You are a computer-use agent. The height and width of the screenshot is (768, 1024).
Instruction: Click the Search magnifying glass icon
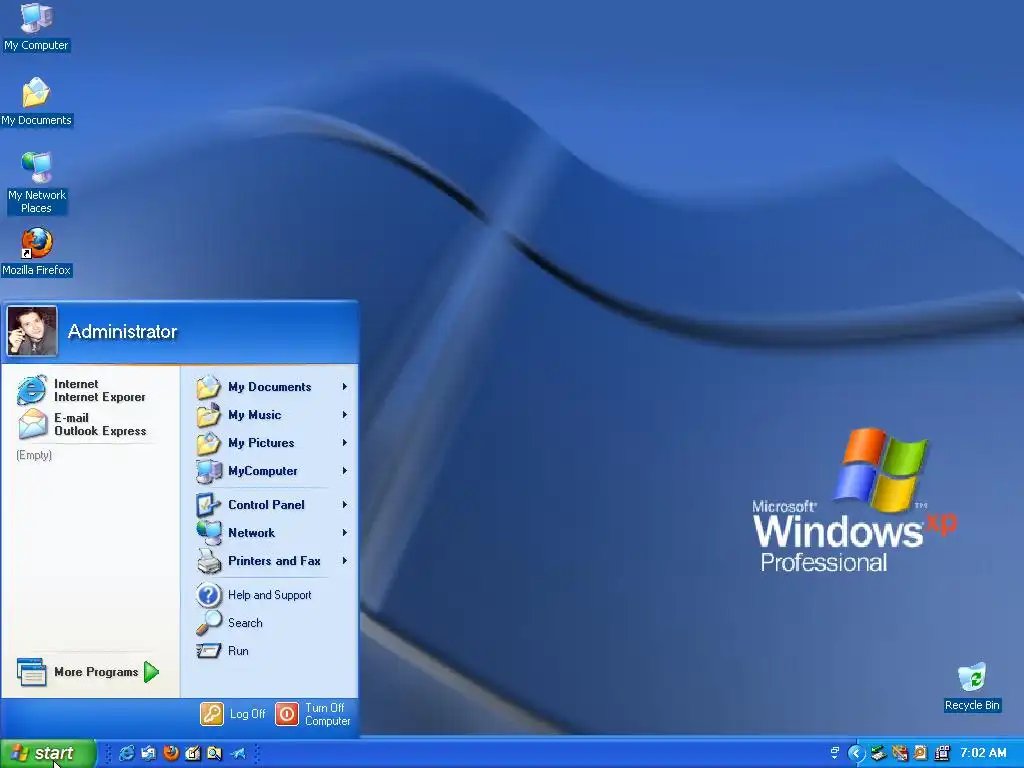[209, 623]
